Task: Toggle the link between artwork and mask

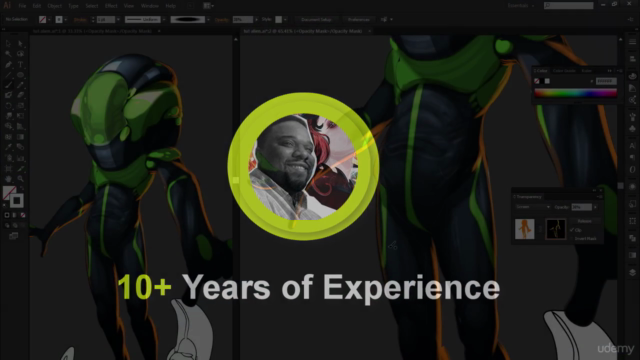Action: (x=540, y=229)
